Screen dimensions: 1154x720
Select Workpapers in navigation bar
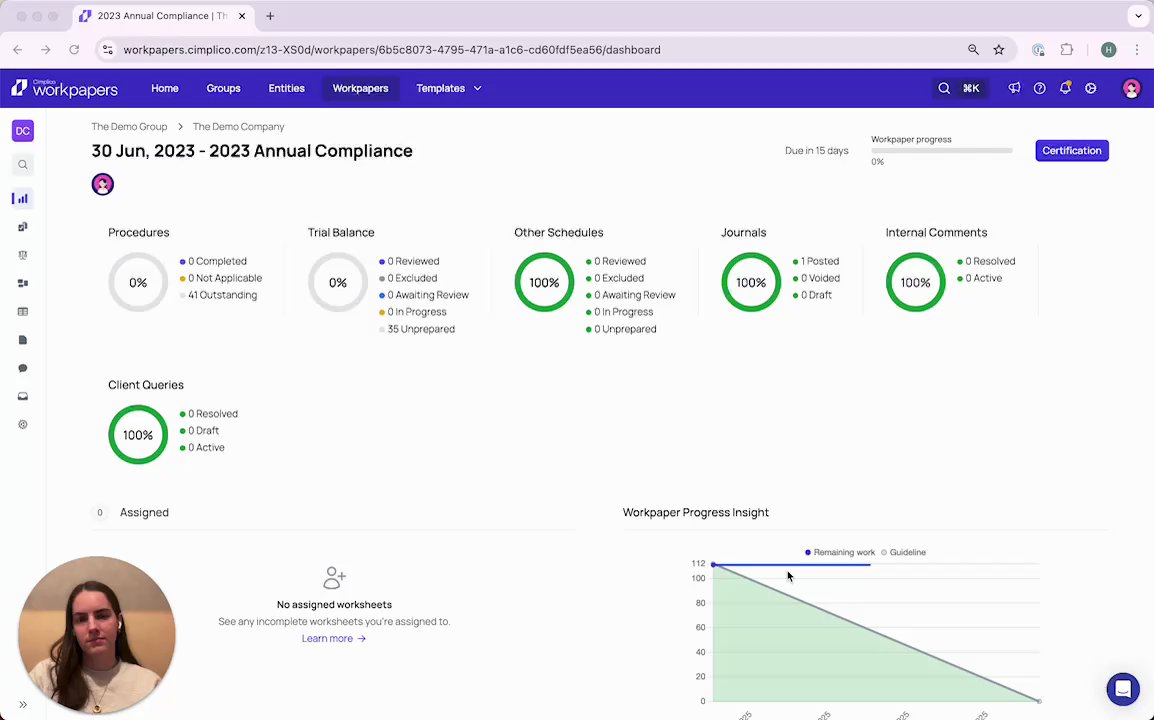click(361, 88)
